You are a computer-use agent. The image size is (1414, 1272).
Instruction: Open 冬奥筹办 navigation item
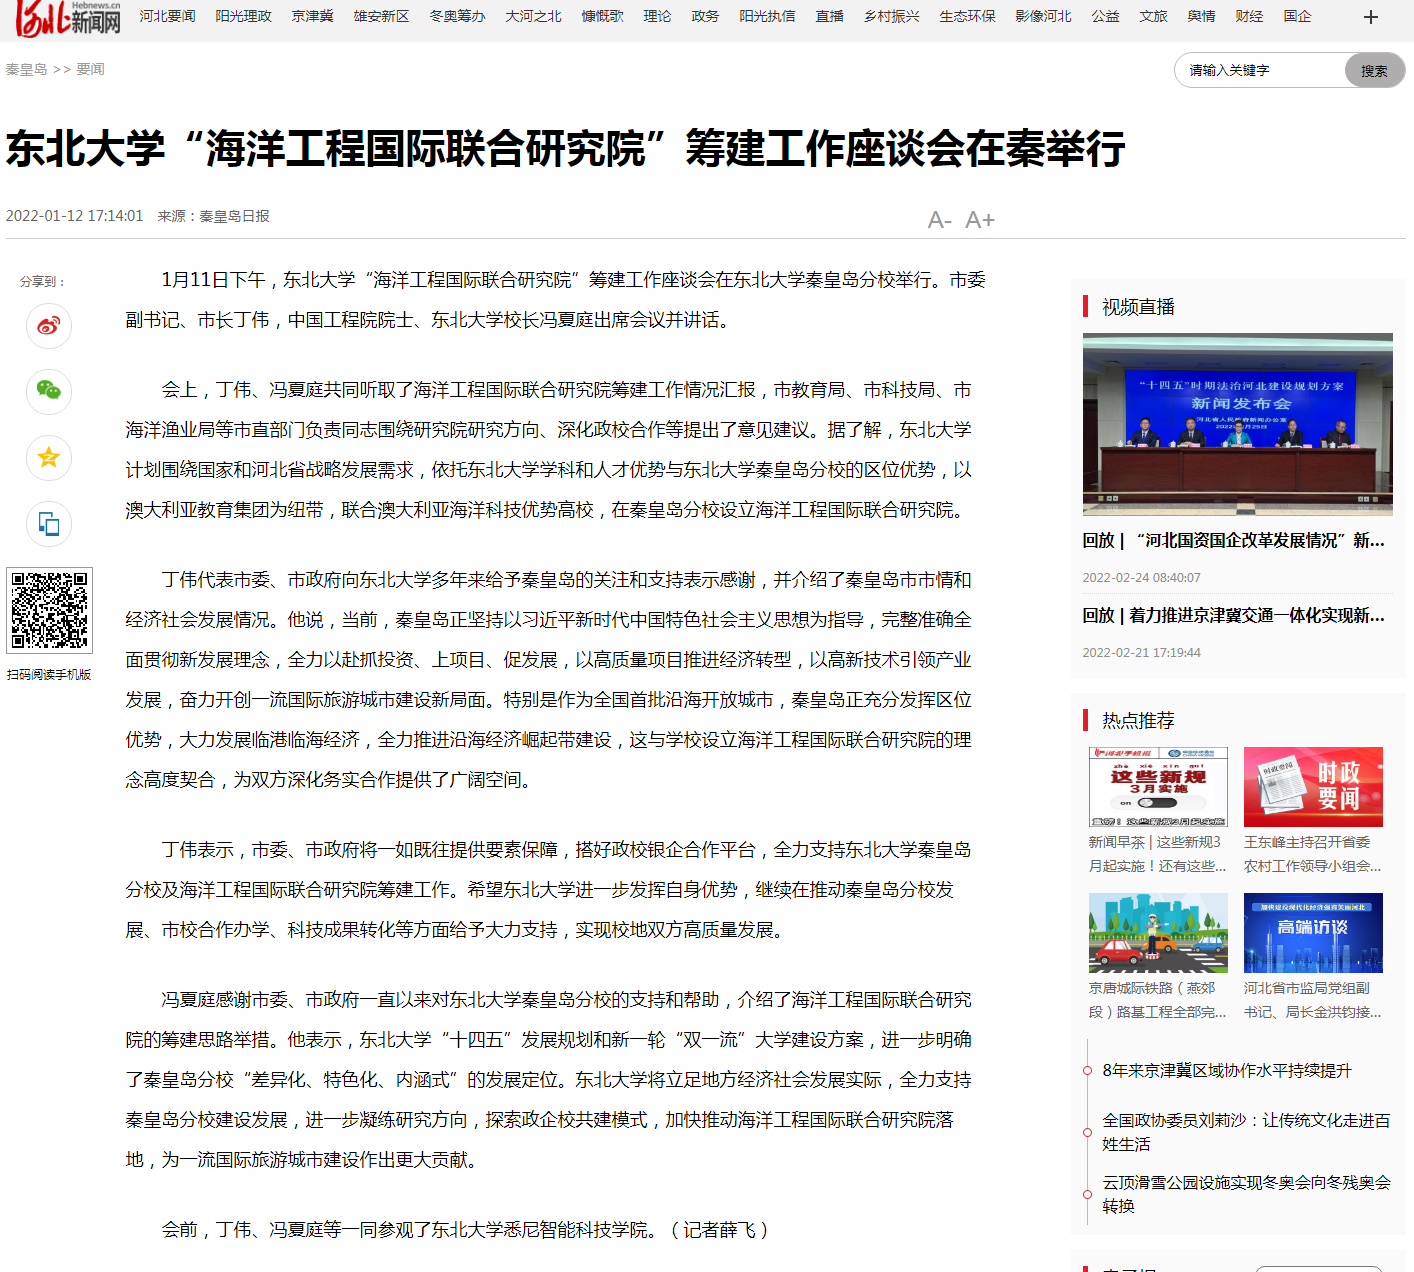(458, 17)
